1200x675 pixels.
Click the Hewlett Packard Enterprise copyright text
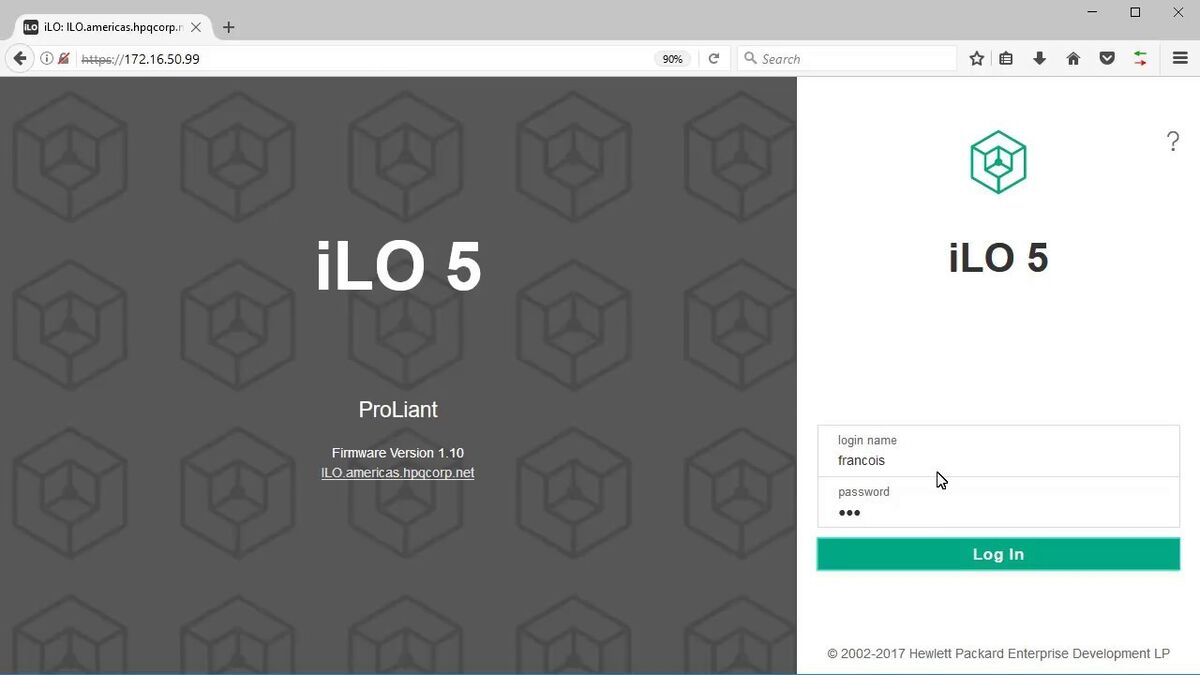[x=998, y=654]
